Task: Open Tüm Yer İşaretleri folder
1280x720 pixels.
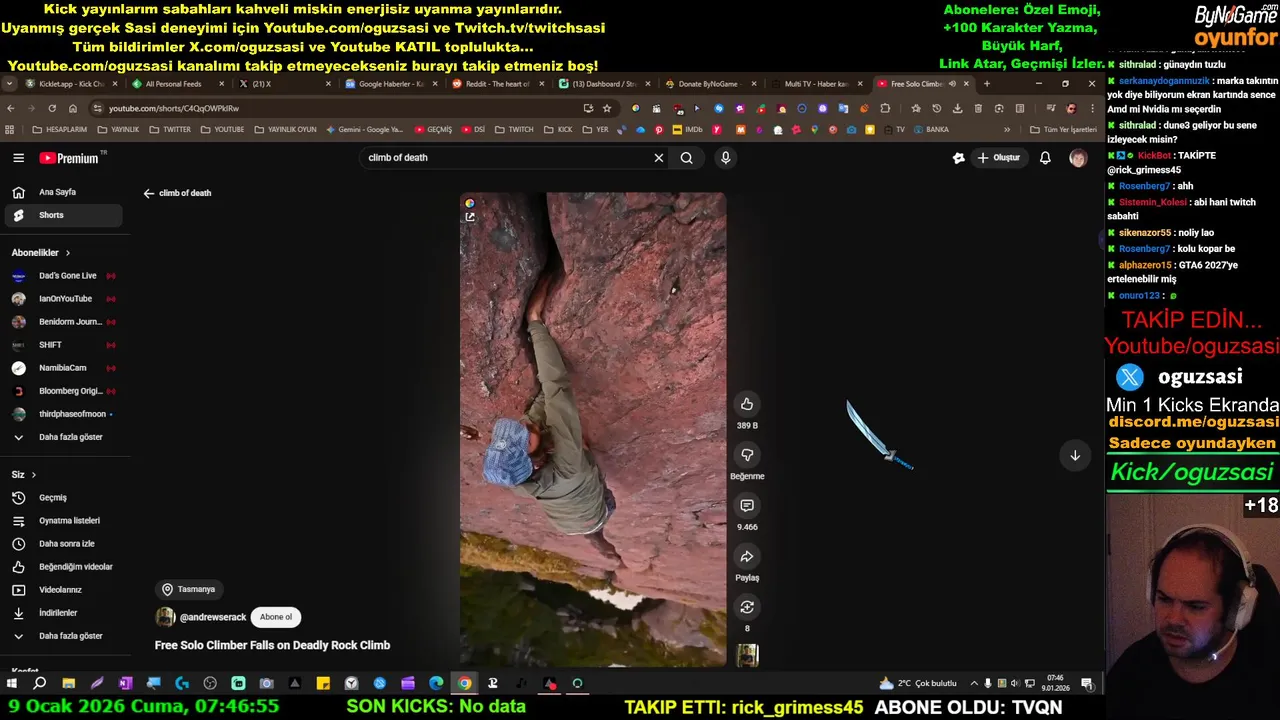Action: click(1064, 130)
